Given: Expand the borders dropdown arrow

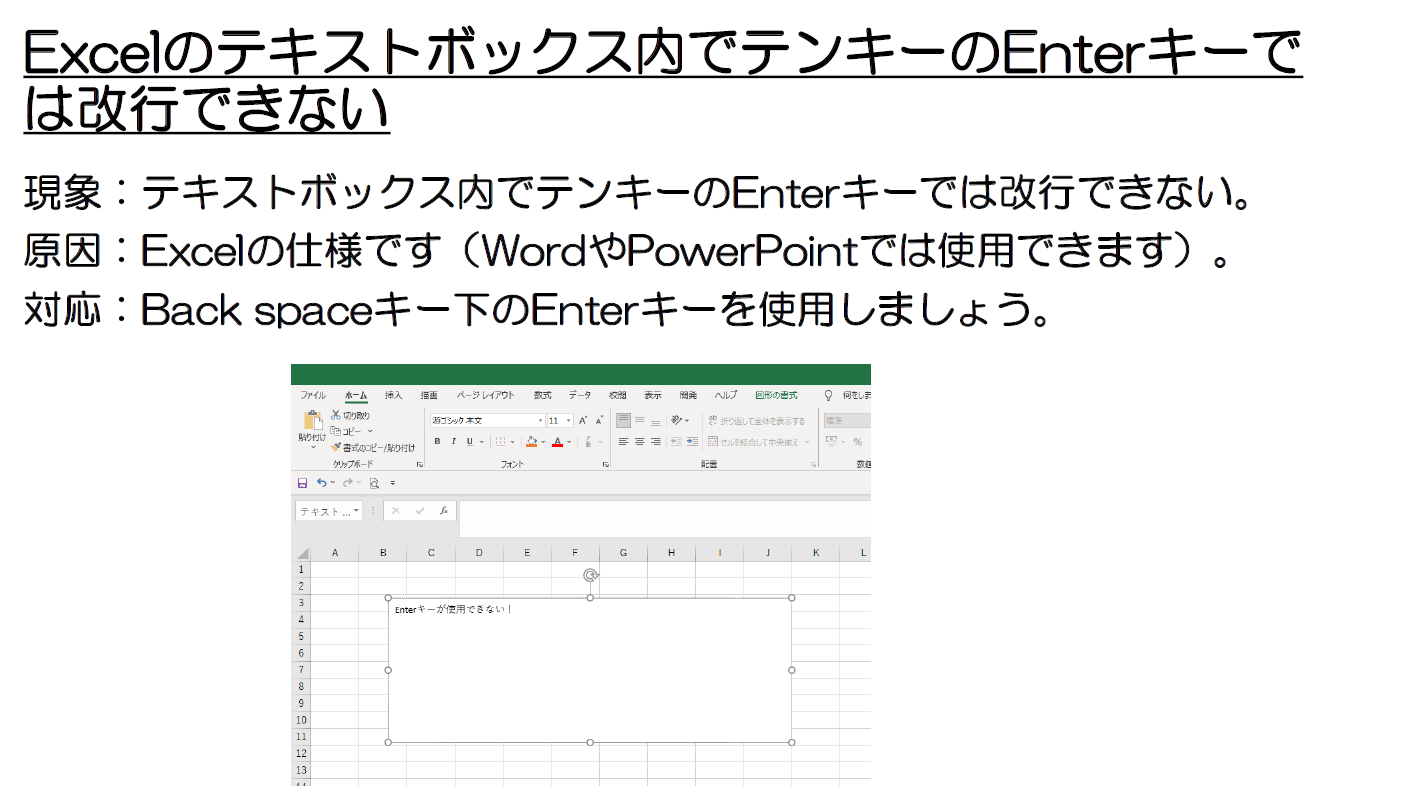Looking at the screenshot, I should click(513, 441).
